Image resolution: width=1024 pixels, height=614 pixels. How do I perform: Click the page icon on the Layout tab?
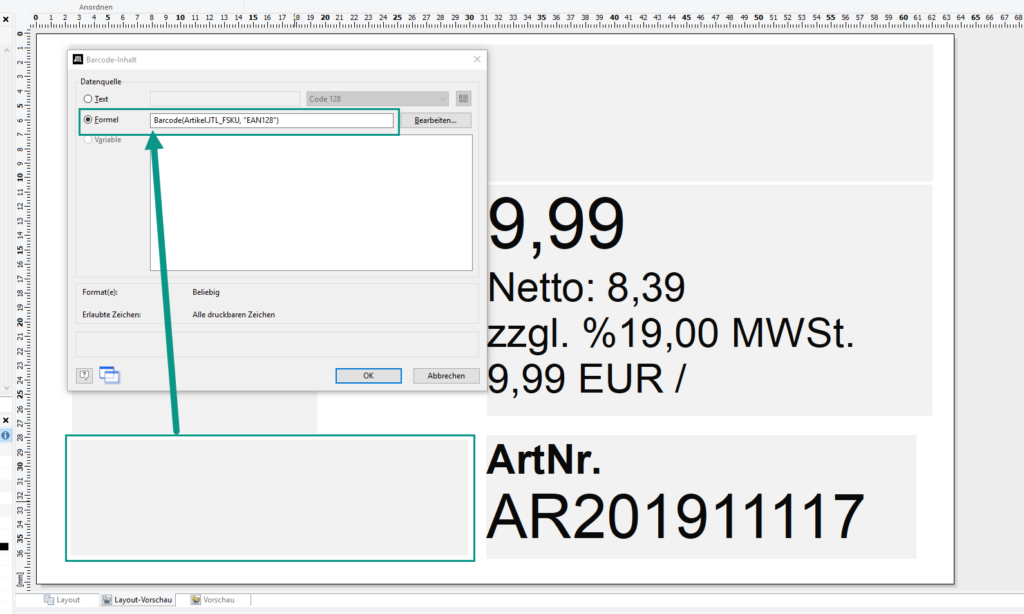pos(49,599)
